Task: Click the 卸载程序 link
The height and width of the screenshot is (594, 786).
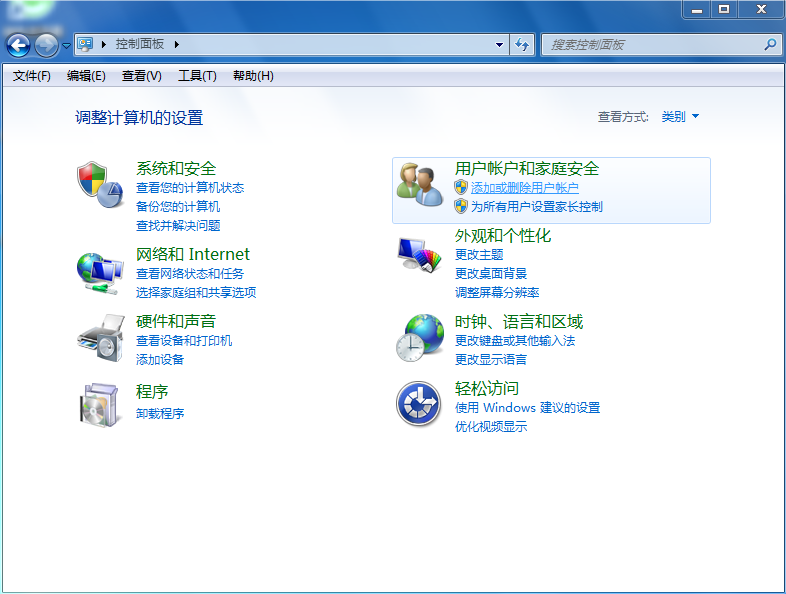Action: (160, 414)
